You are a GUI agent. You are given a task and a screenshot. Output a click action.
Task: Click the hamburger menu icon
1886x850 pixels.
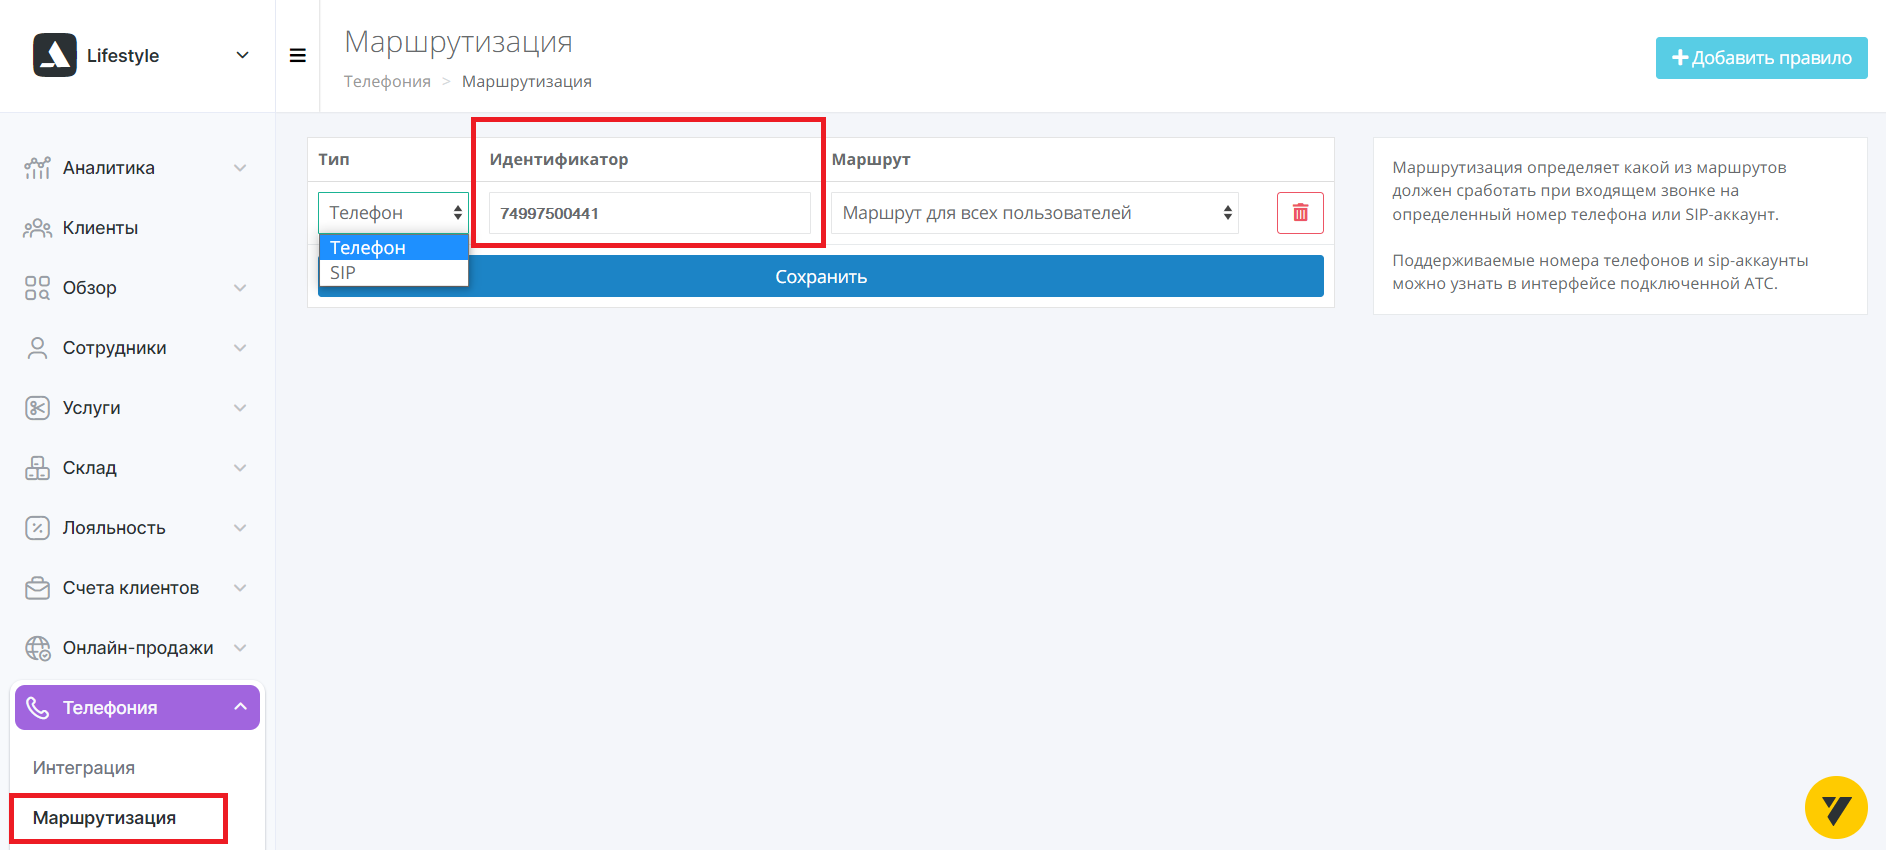coord(297,56)
